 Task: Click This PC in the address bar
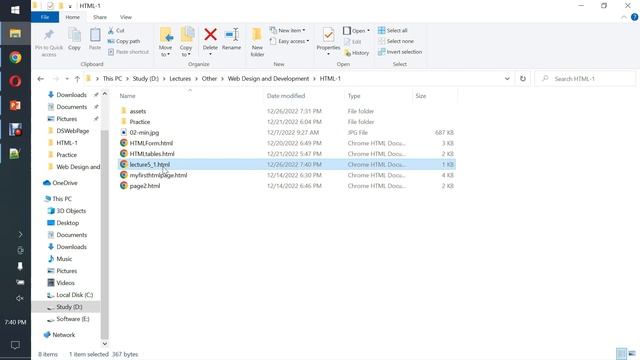(112, 78)
